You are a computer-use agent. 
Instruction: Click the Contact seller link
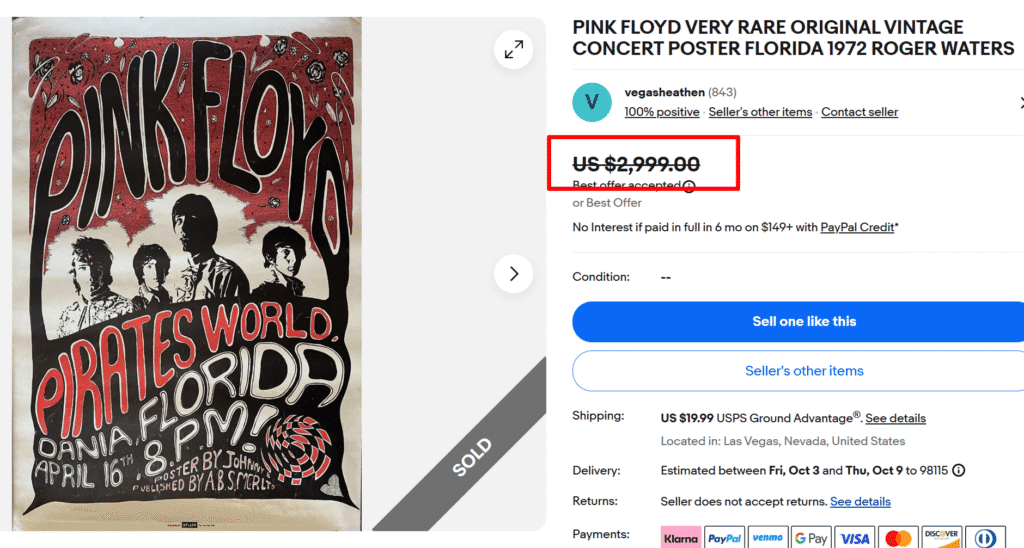[859, 112]
